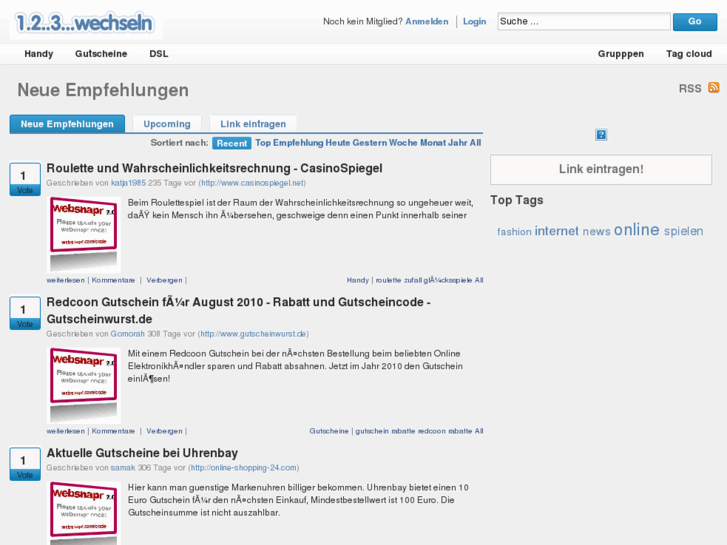Sort by Recent
This screenshot has height=545, width=727.
click(232, 143)
